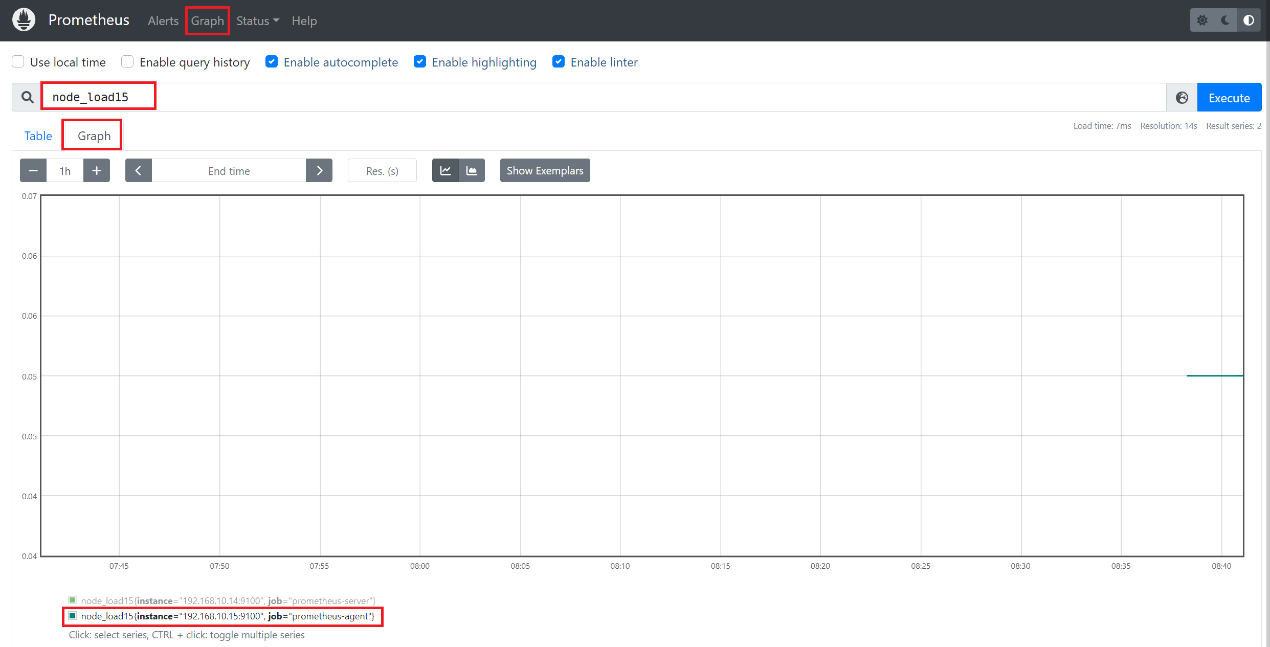Viewport: 1270px width, 647px height.
Task: Select the stacked chart display icon
Action: (471, 171)
